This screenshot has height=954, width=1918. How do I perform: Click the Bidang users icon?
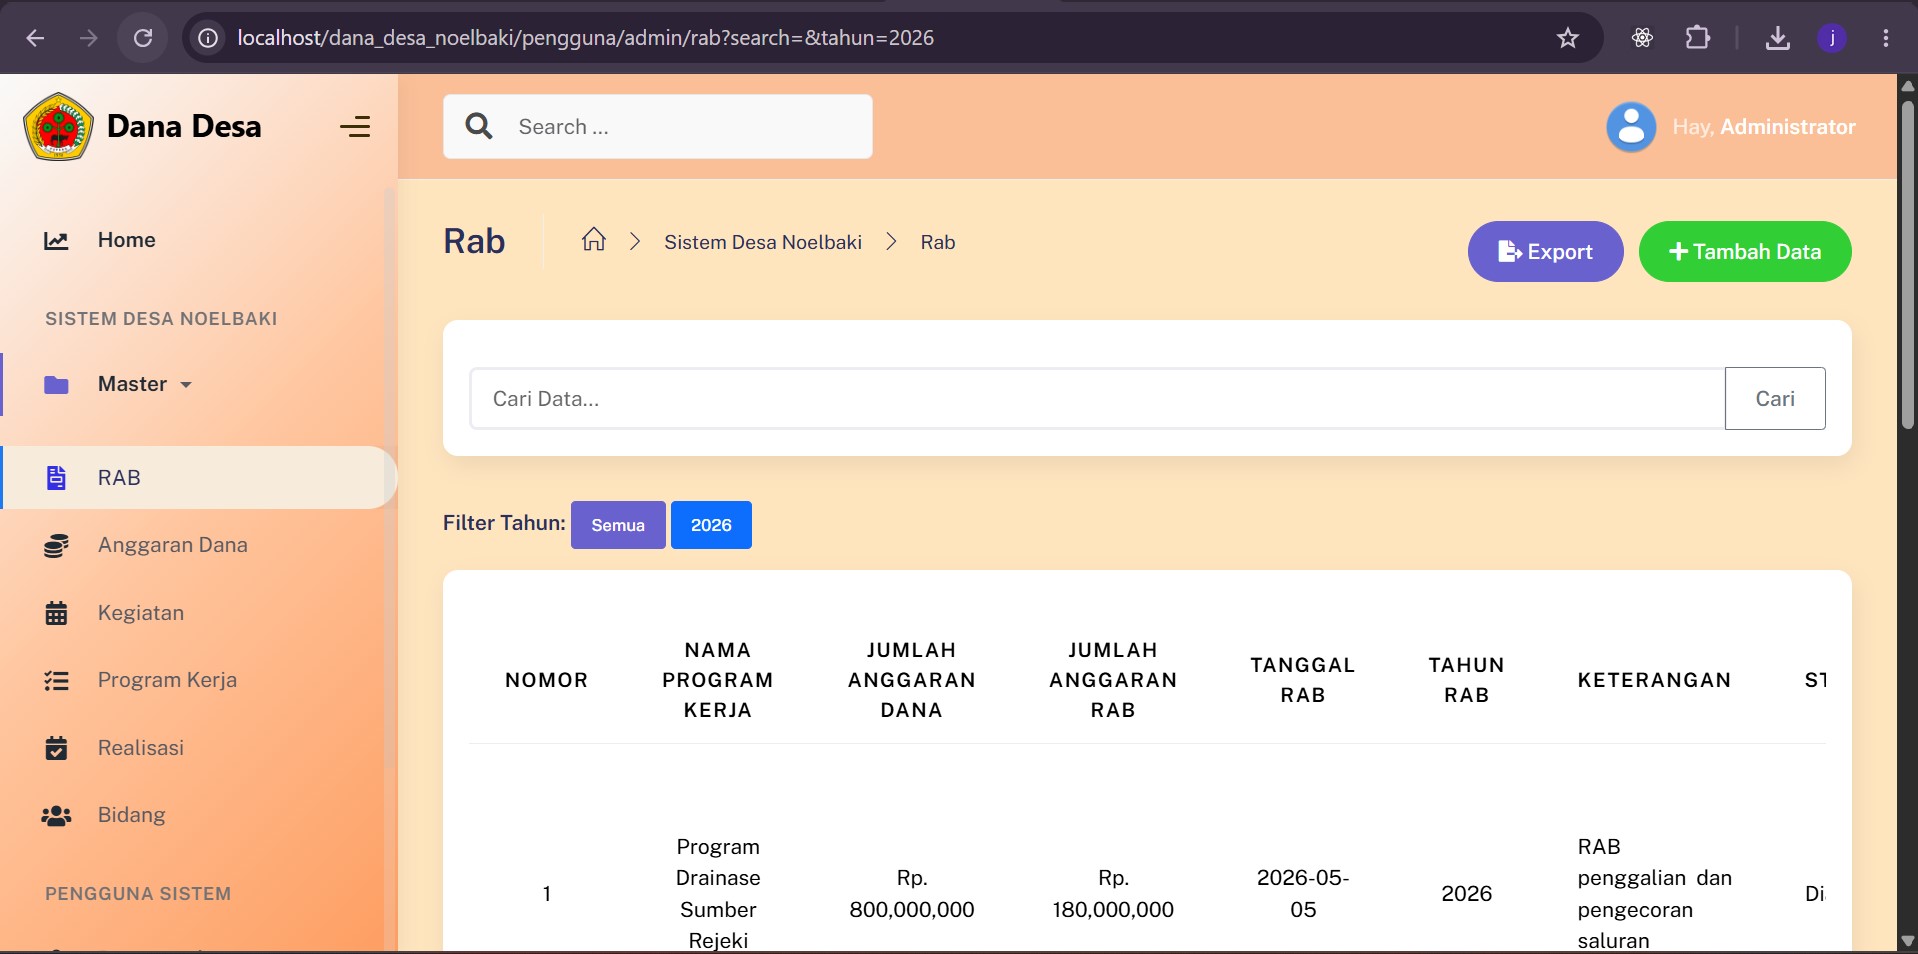coord(56,816)
